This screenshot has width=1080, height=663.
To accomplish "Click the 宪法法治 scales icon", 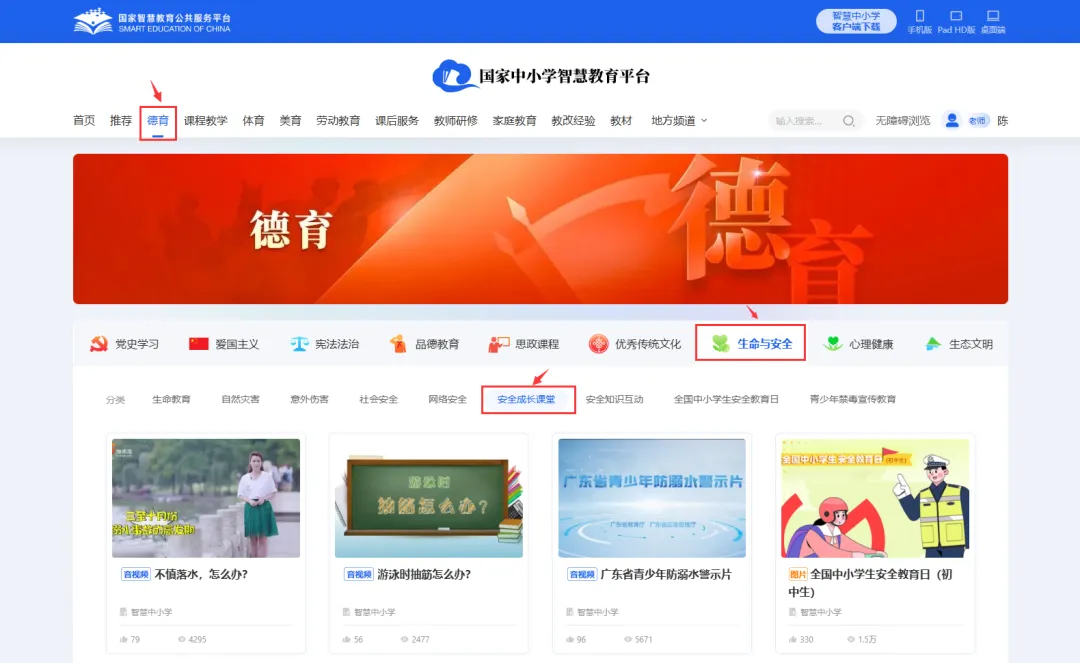I will 299,344.
